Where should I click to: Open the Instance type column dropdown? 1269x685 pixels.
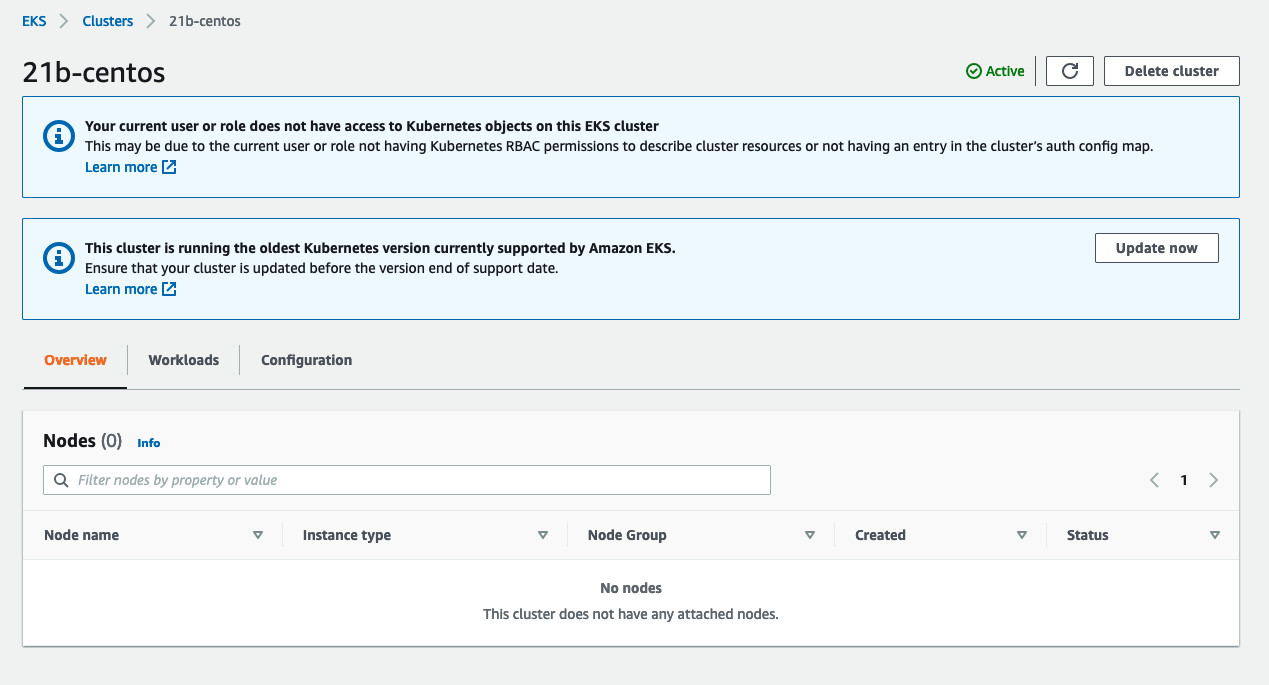[x=543, y=535]
